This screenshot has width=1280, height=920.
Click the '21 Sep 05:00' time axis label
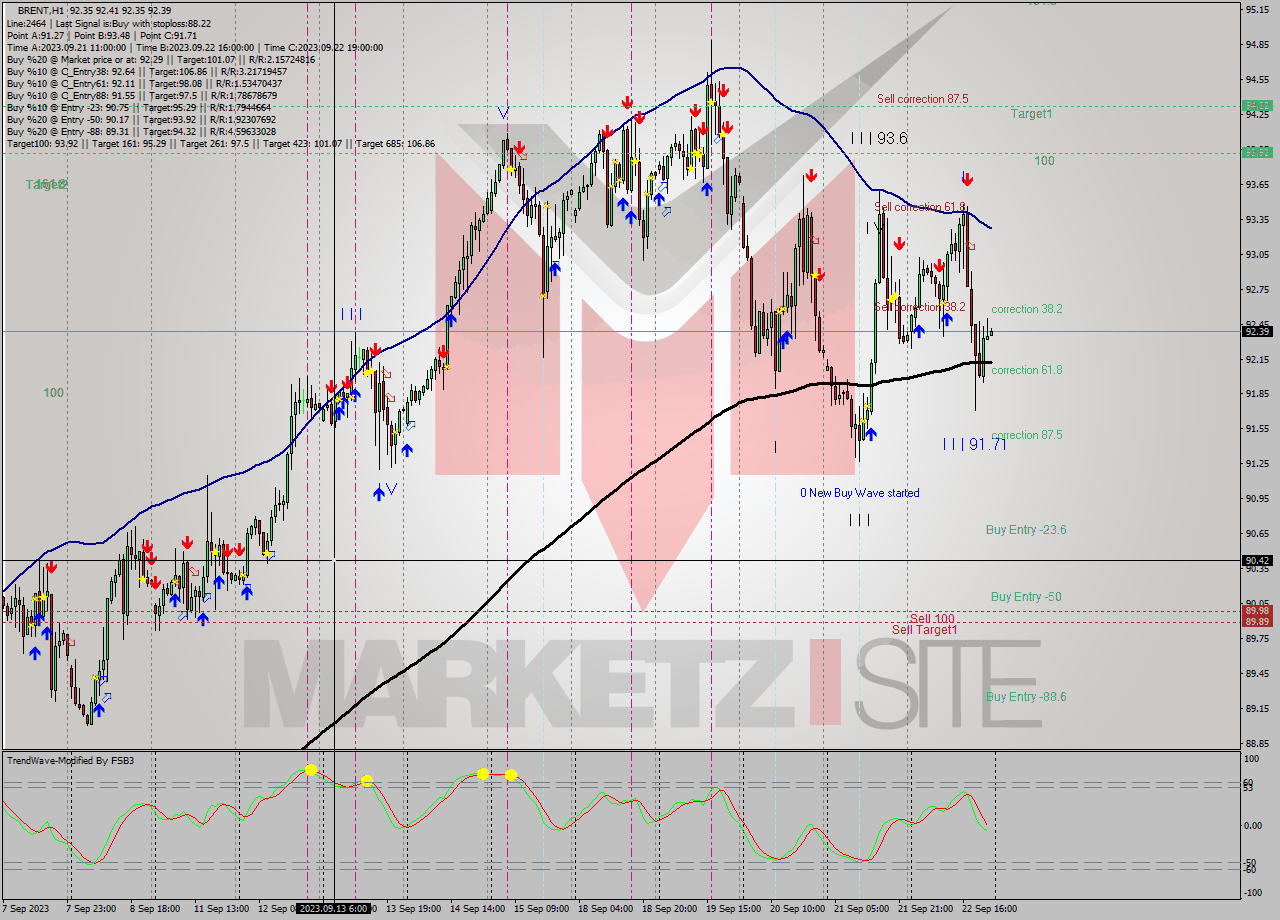click(x=862, y=909)
